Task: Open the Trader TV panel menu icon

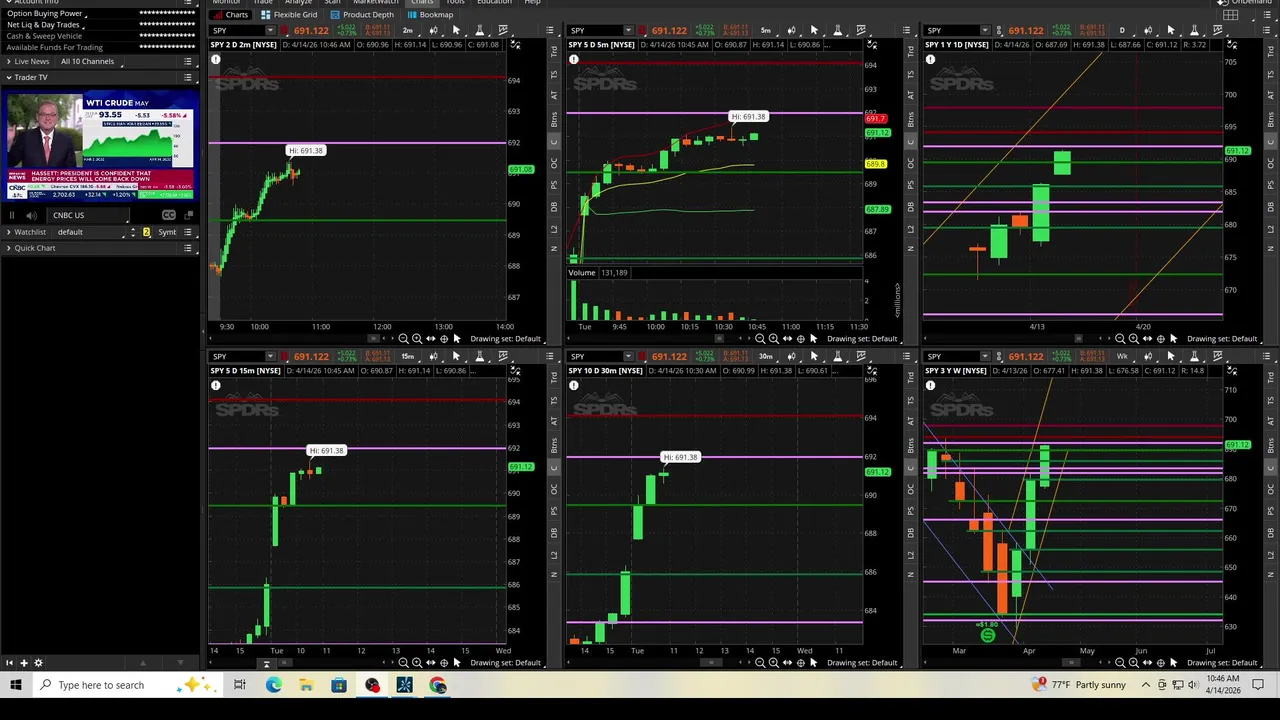Action: (x=187, y=77)
